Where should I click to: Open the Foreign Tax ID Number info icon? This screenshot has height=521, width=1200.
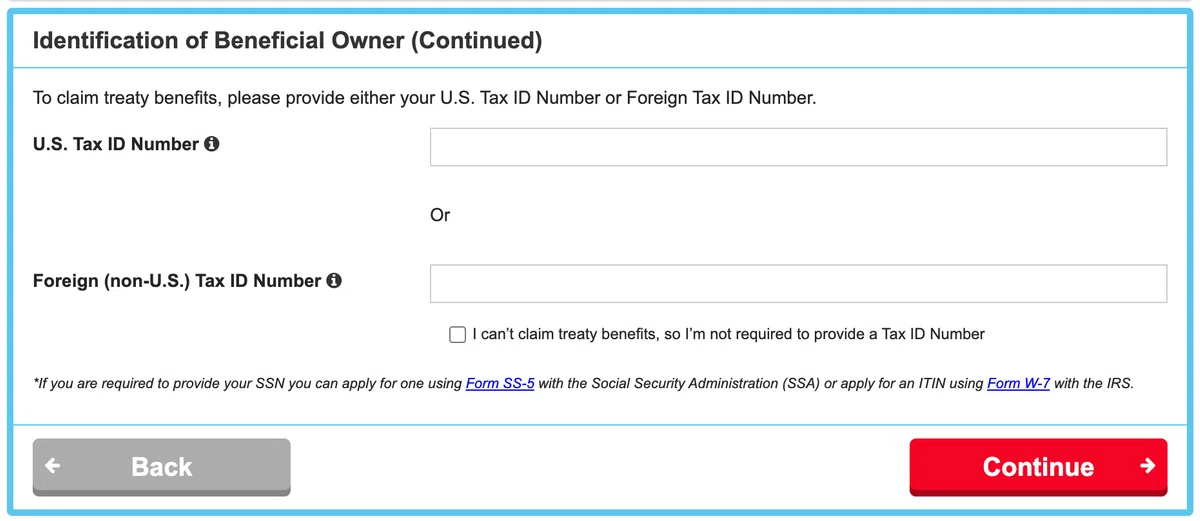point(334,281)
